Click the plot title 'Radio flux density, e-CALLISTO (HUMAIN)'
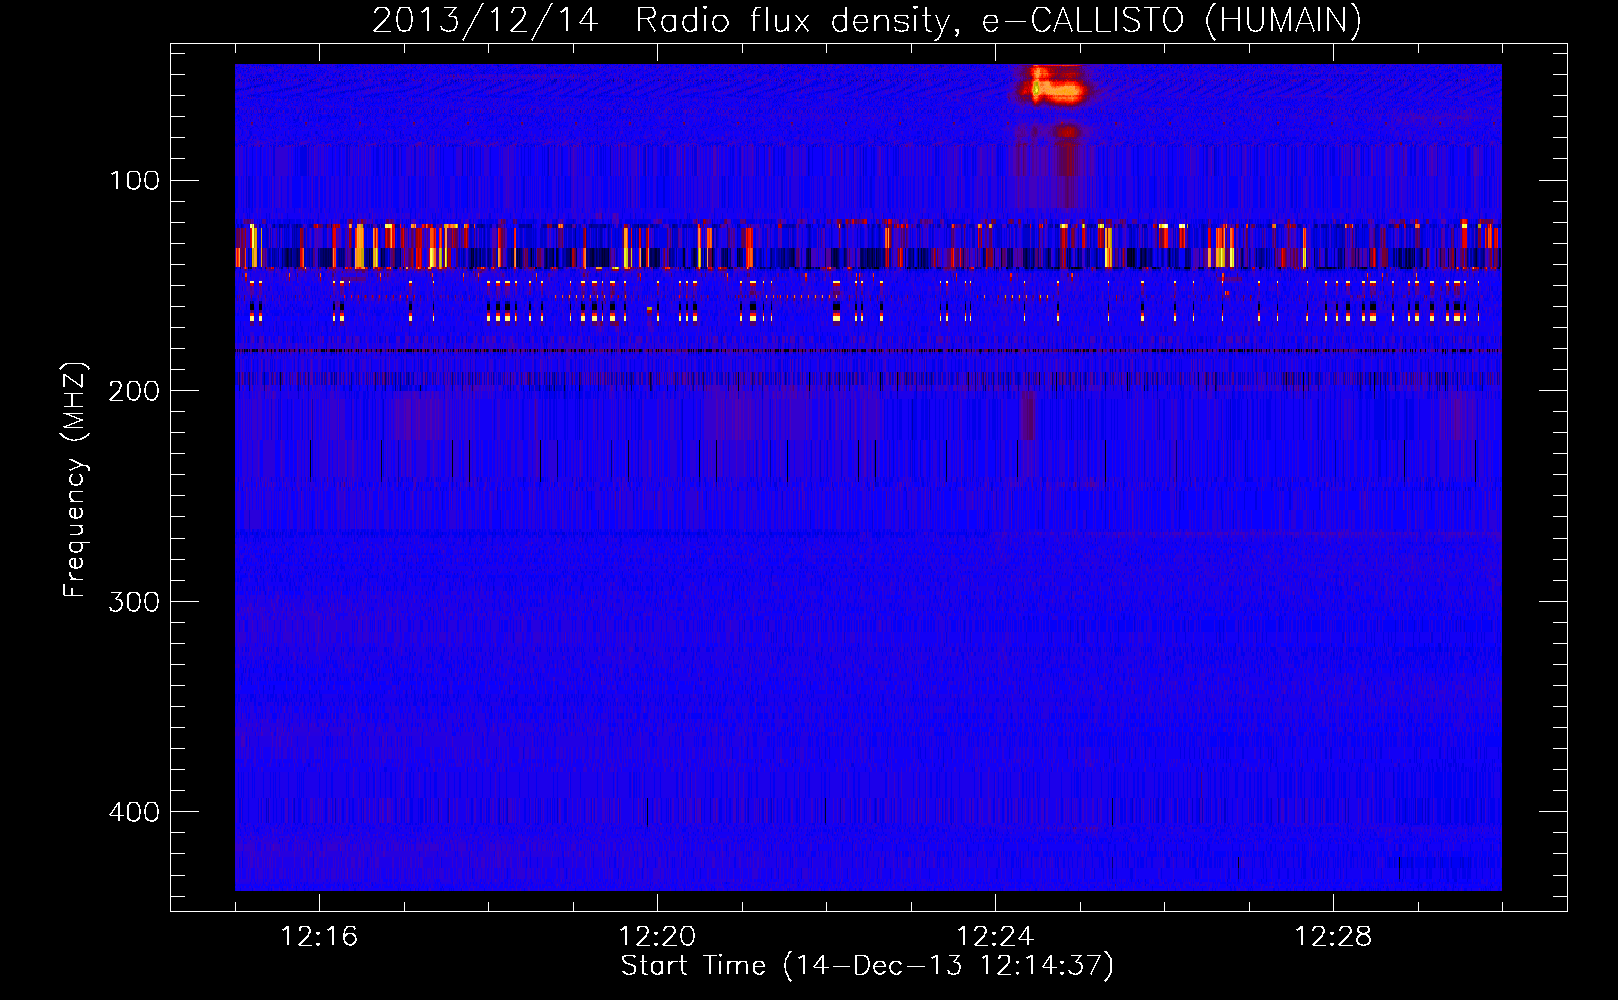 click(x=998, y=20)
